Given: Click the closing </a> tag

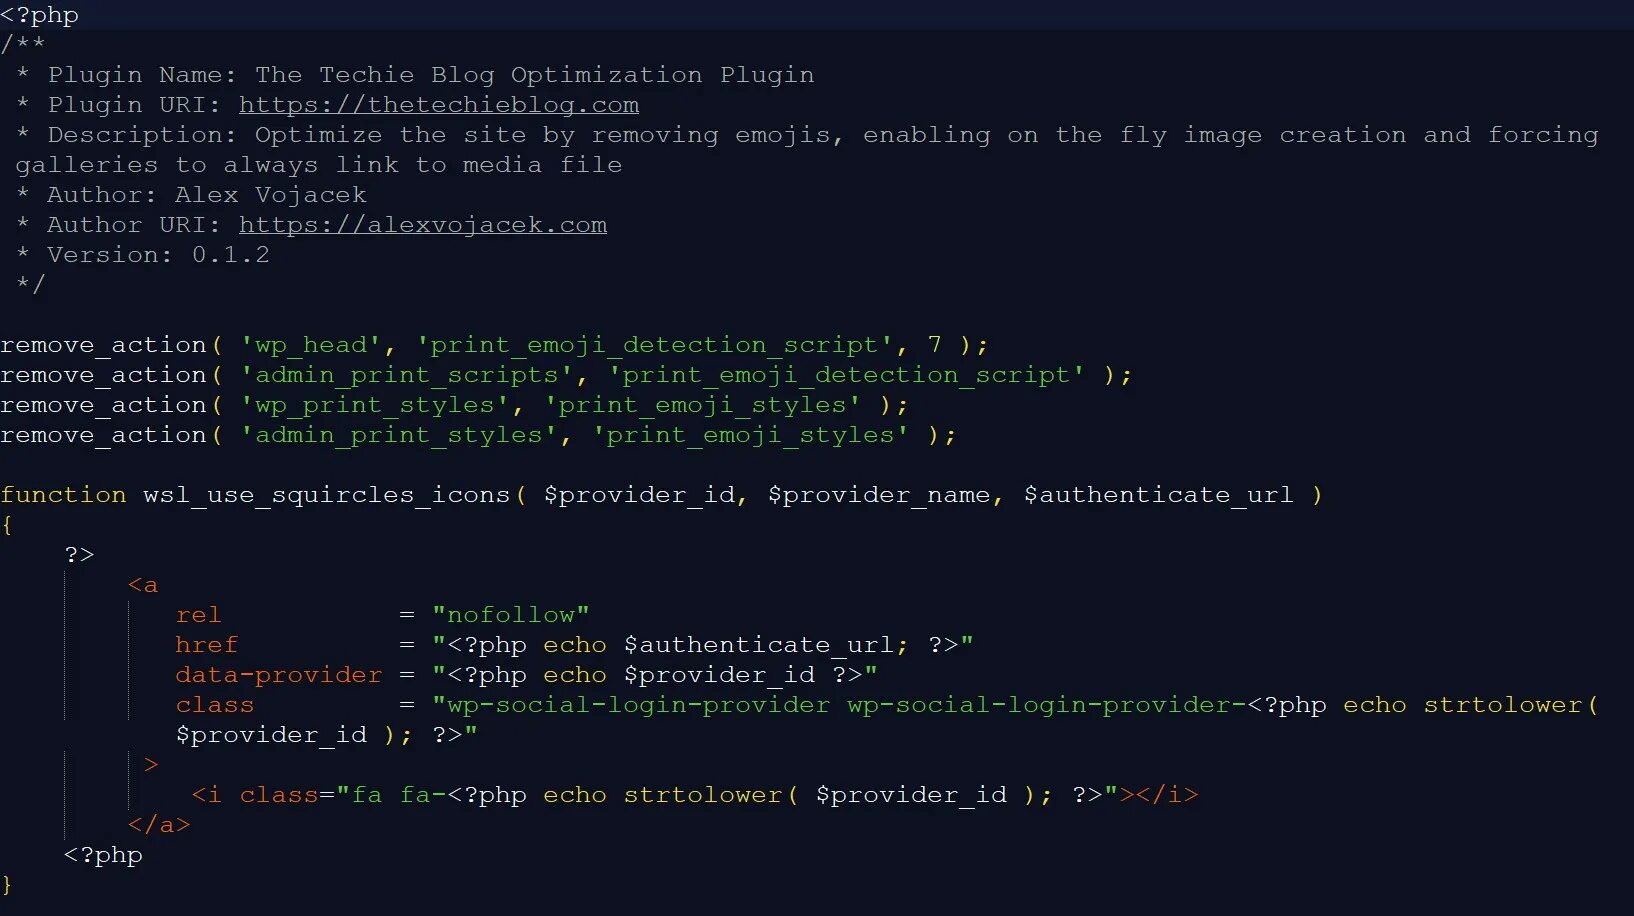Looking at the screenshot, I should (x=159, y=825).
